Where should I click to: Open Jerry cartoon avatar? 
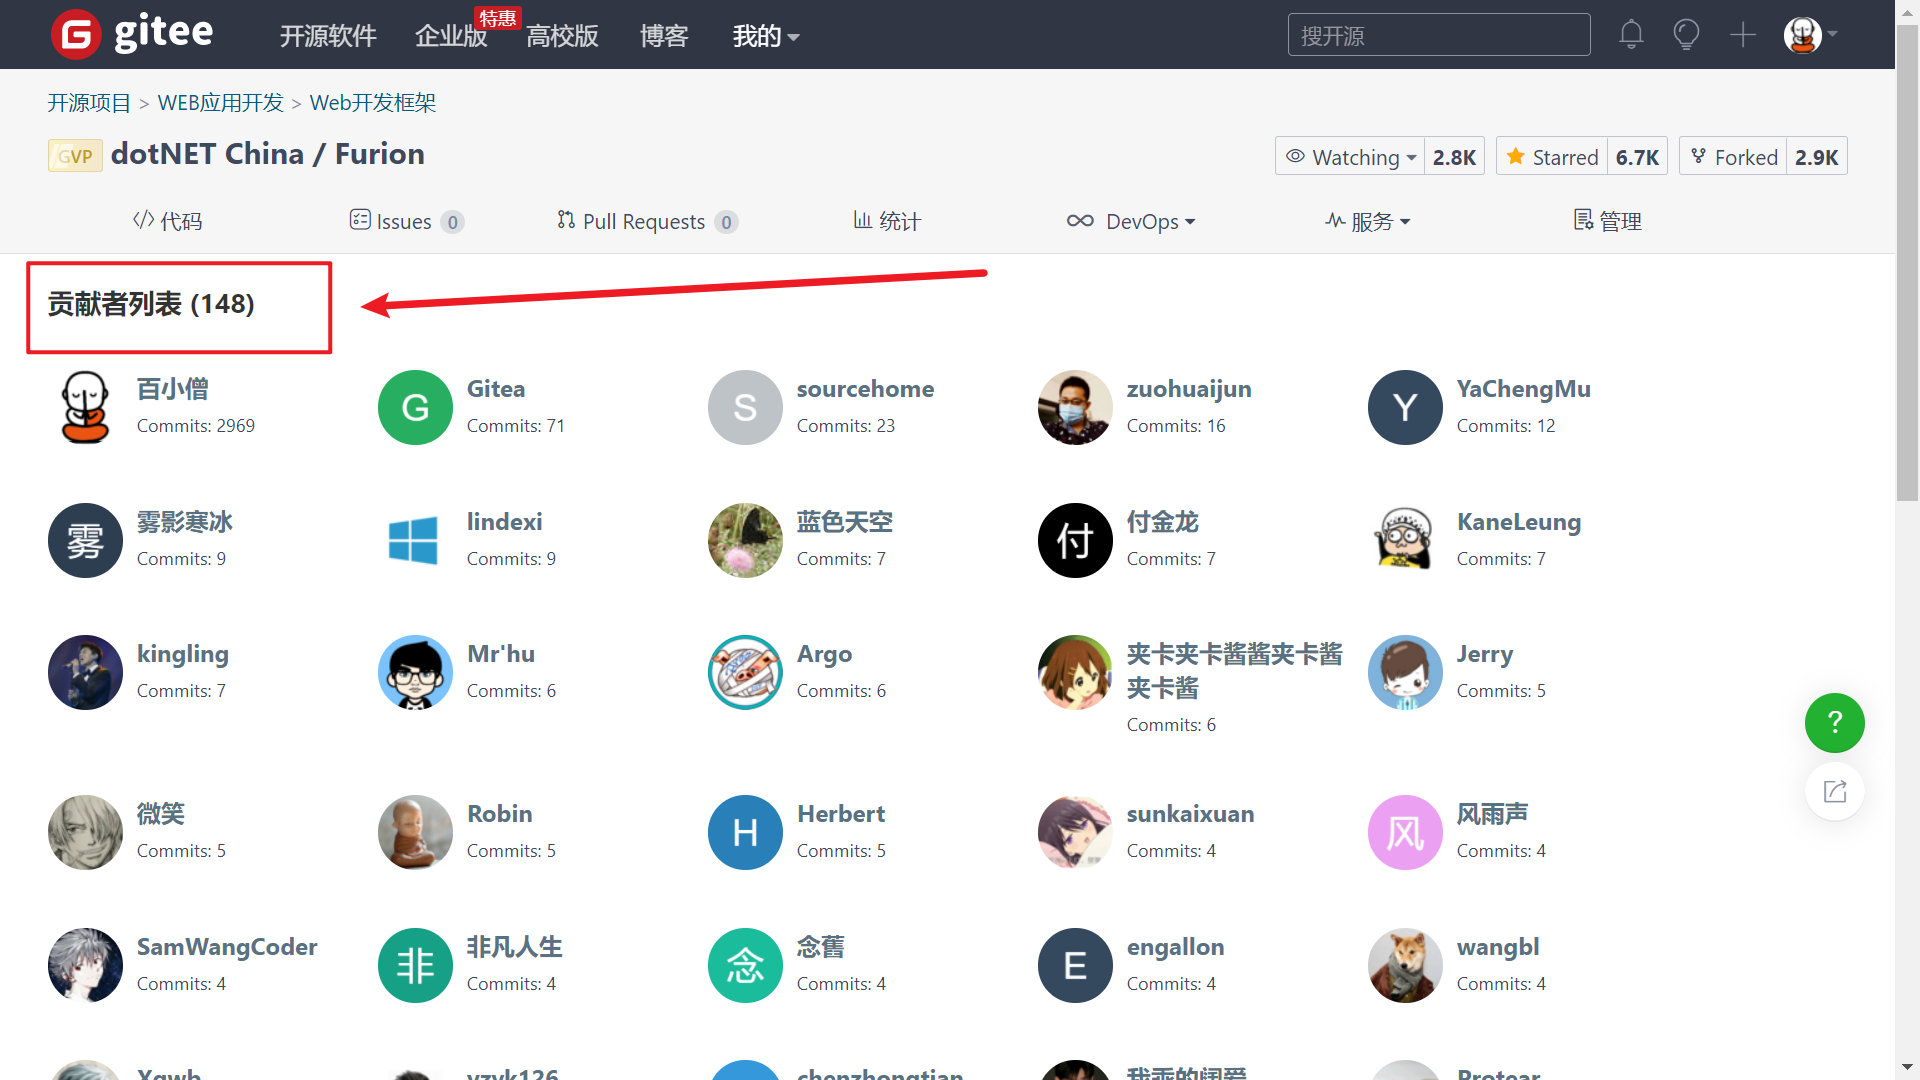pos(1405,672)
